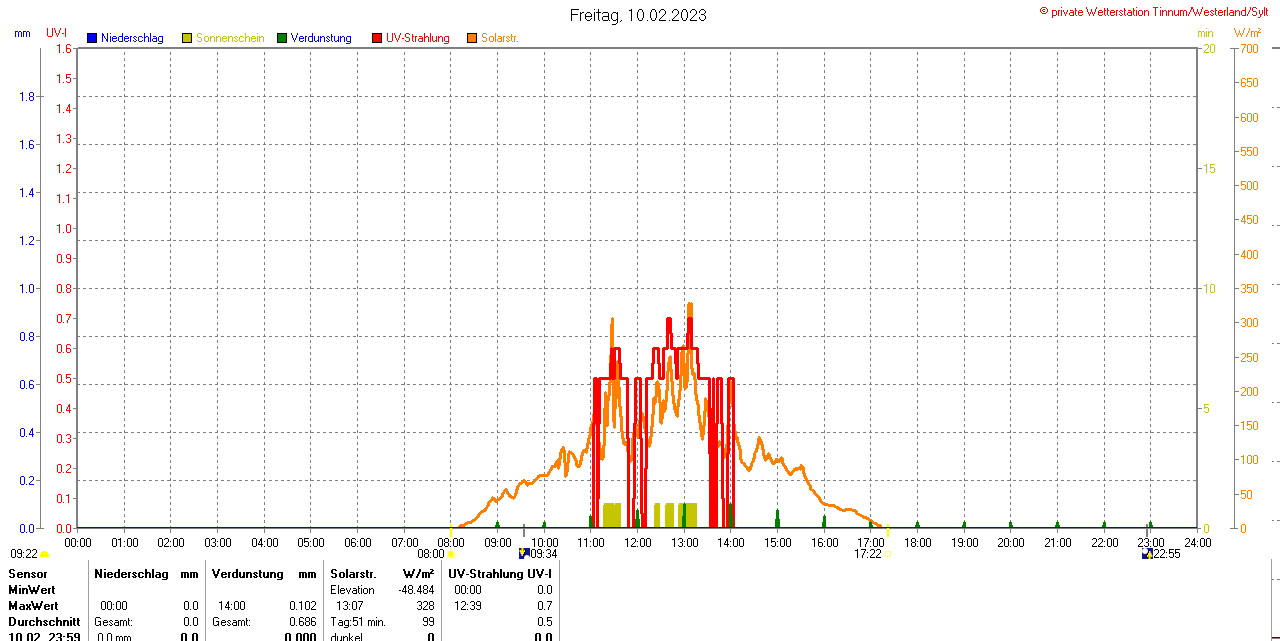Click the red UV-Strahlung legend square
This screenshot has width=1280, height=641.
(377, 38)
